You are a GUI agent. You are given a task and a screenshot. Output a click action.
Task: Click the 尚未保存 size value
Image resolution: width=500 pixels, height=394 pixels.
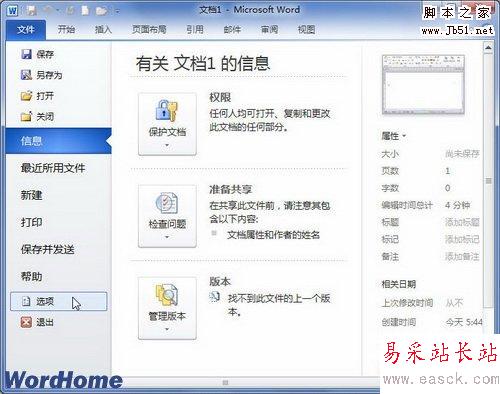pyautogui.click(x=462, y=154)
